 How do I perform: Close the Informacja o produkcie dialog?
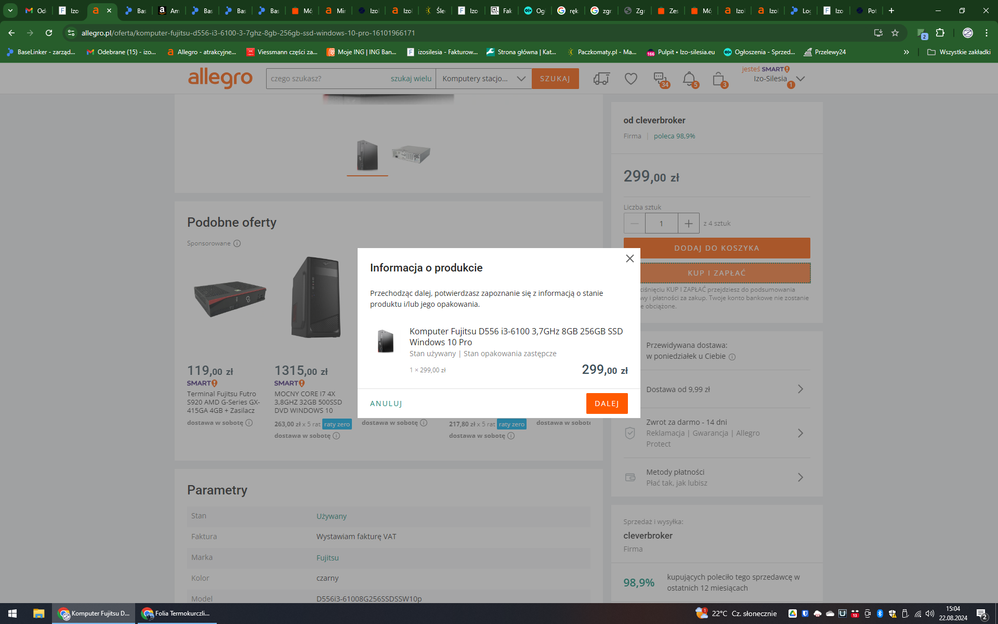[x=629, y=259]
